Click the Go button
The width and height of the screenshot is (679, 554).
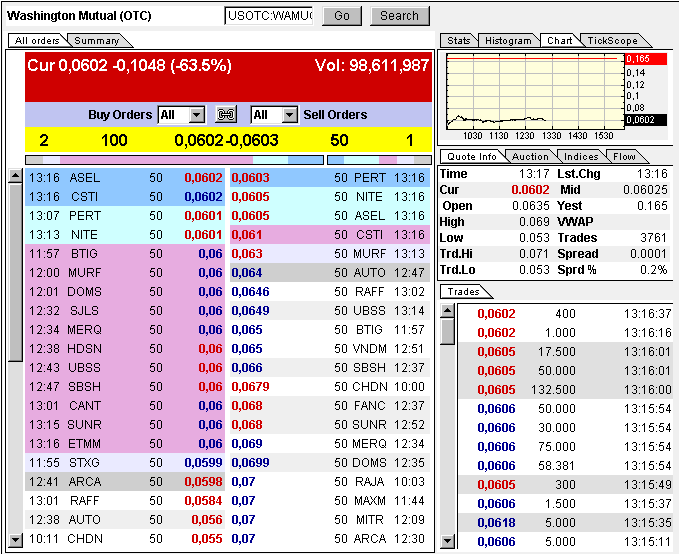pos(342,16)
